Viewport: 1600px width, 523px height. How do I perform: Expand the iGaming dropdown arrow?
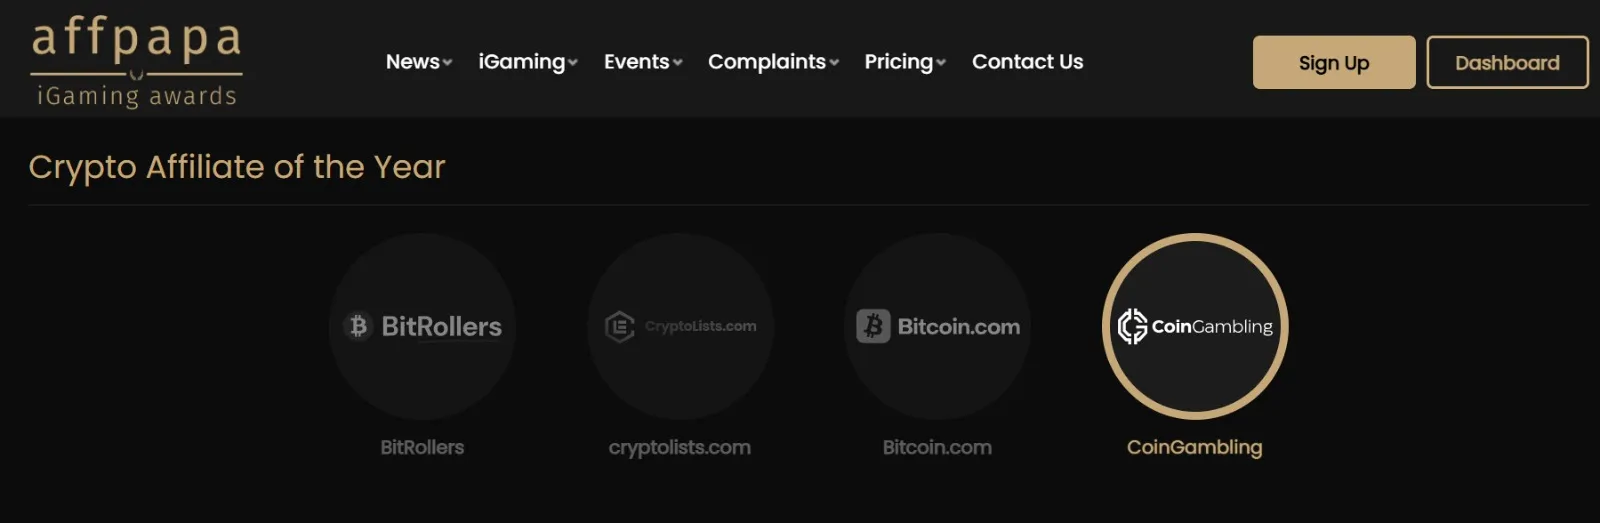coord(573,63)
